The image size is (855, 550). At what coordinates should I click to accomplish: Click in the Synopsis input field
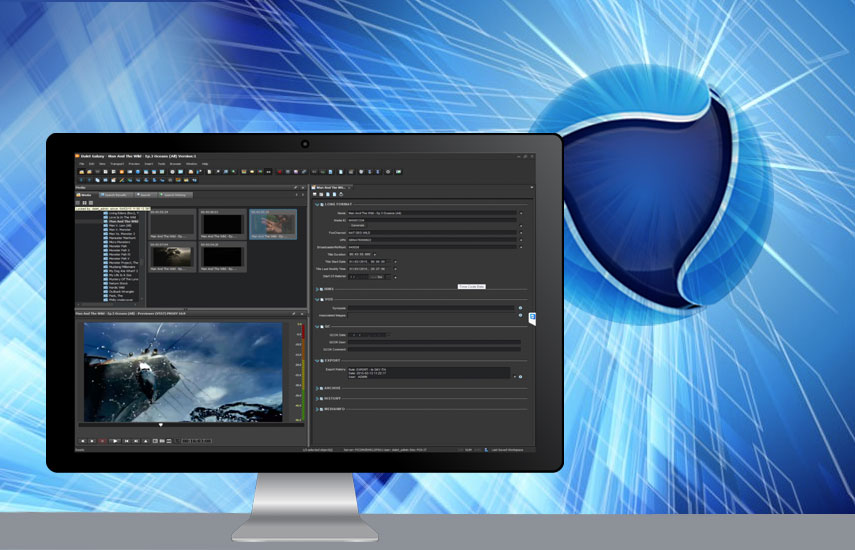tap(431, 308)
